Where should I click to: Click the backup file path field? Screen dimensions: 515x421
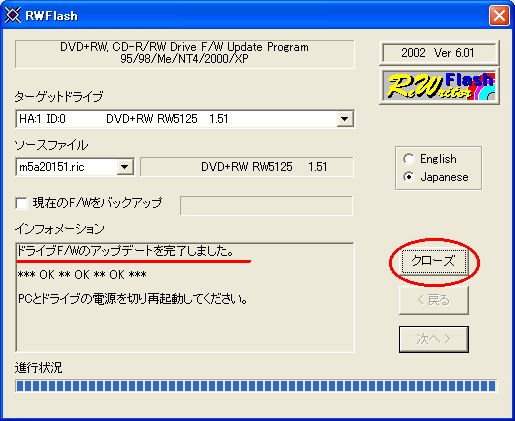(x=266, y=206)
